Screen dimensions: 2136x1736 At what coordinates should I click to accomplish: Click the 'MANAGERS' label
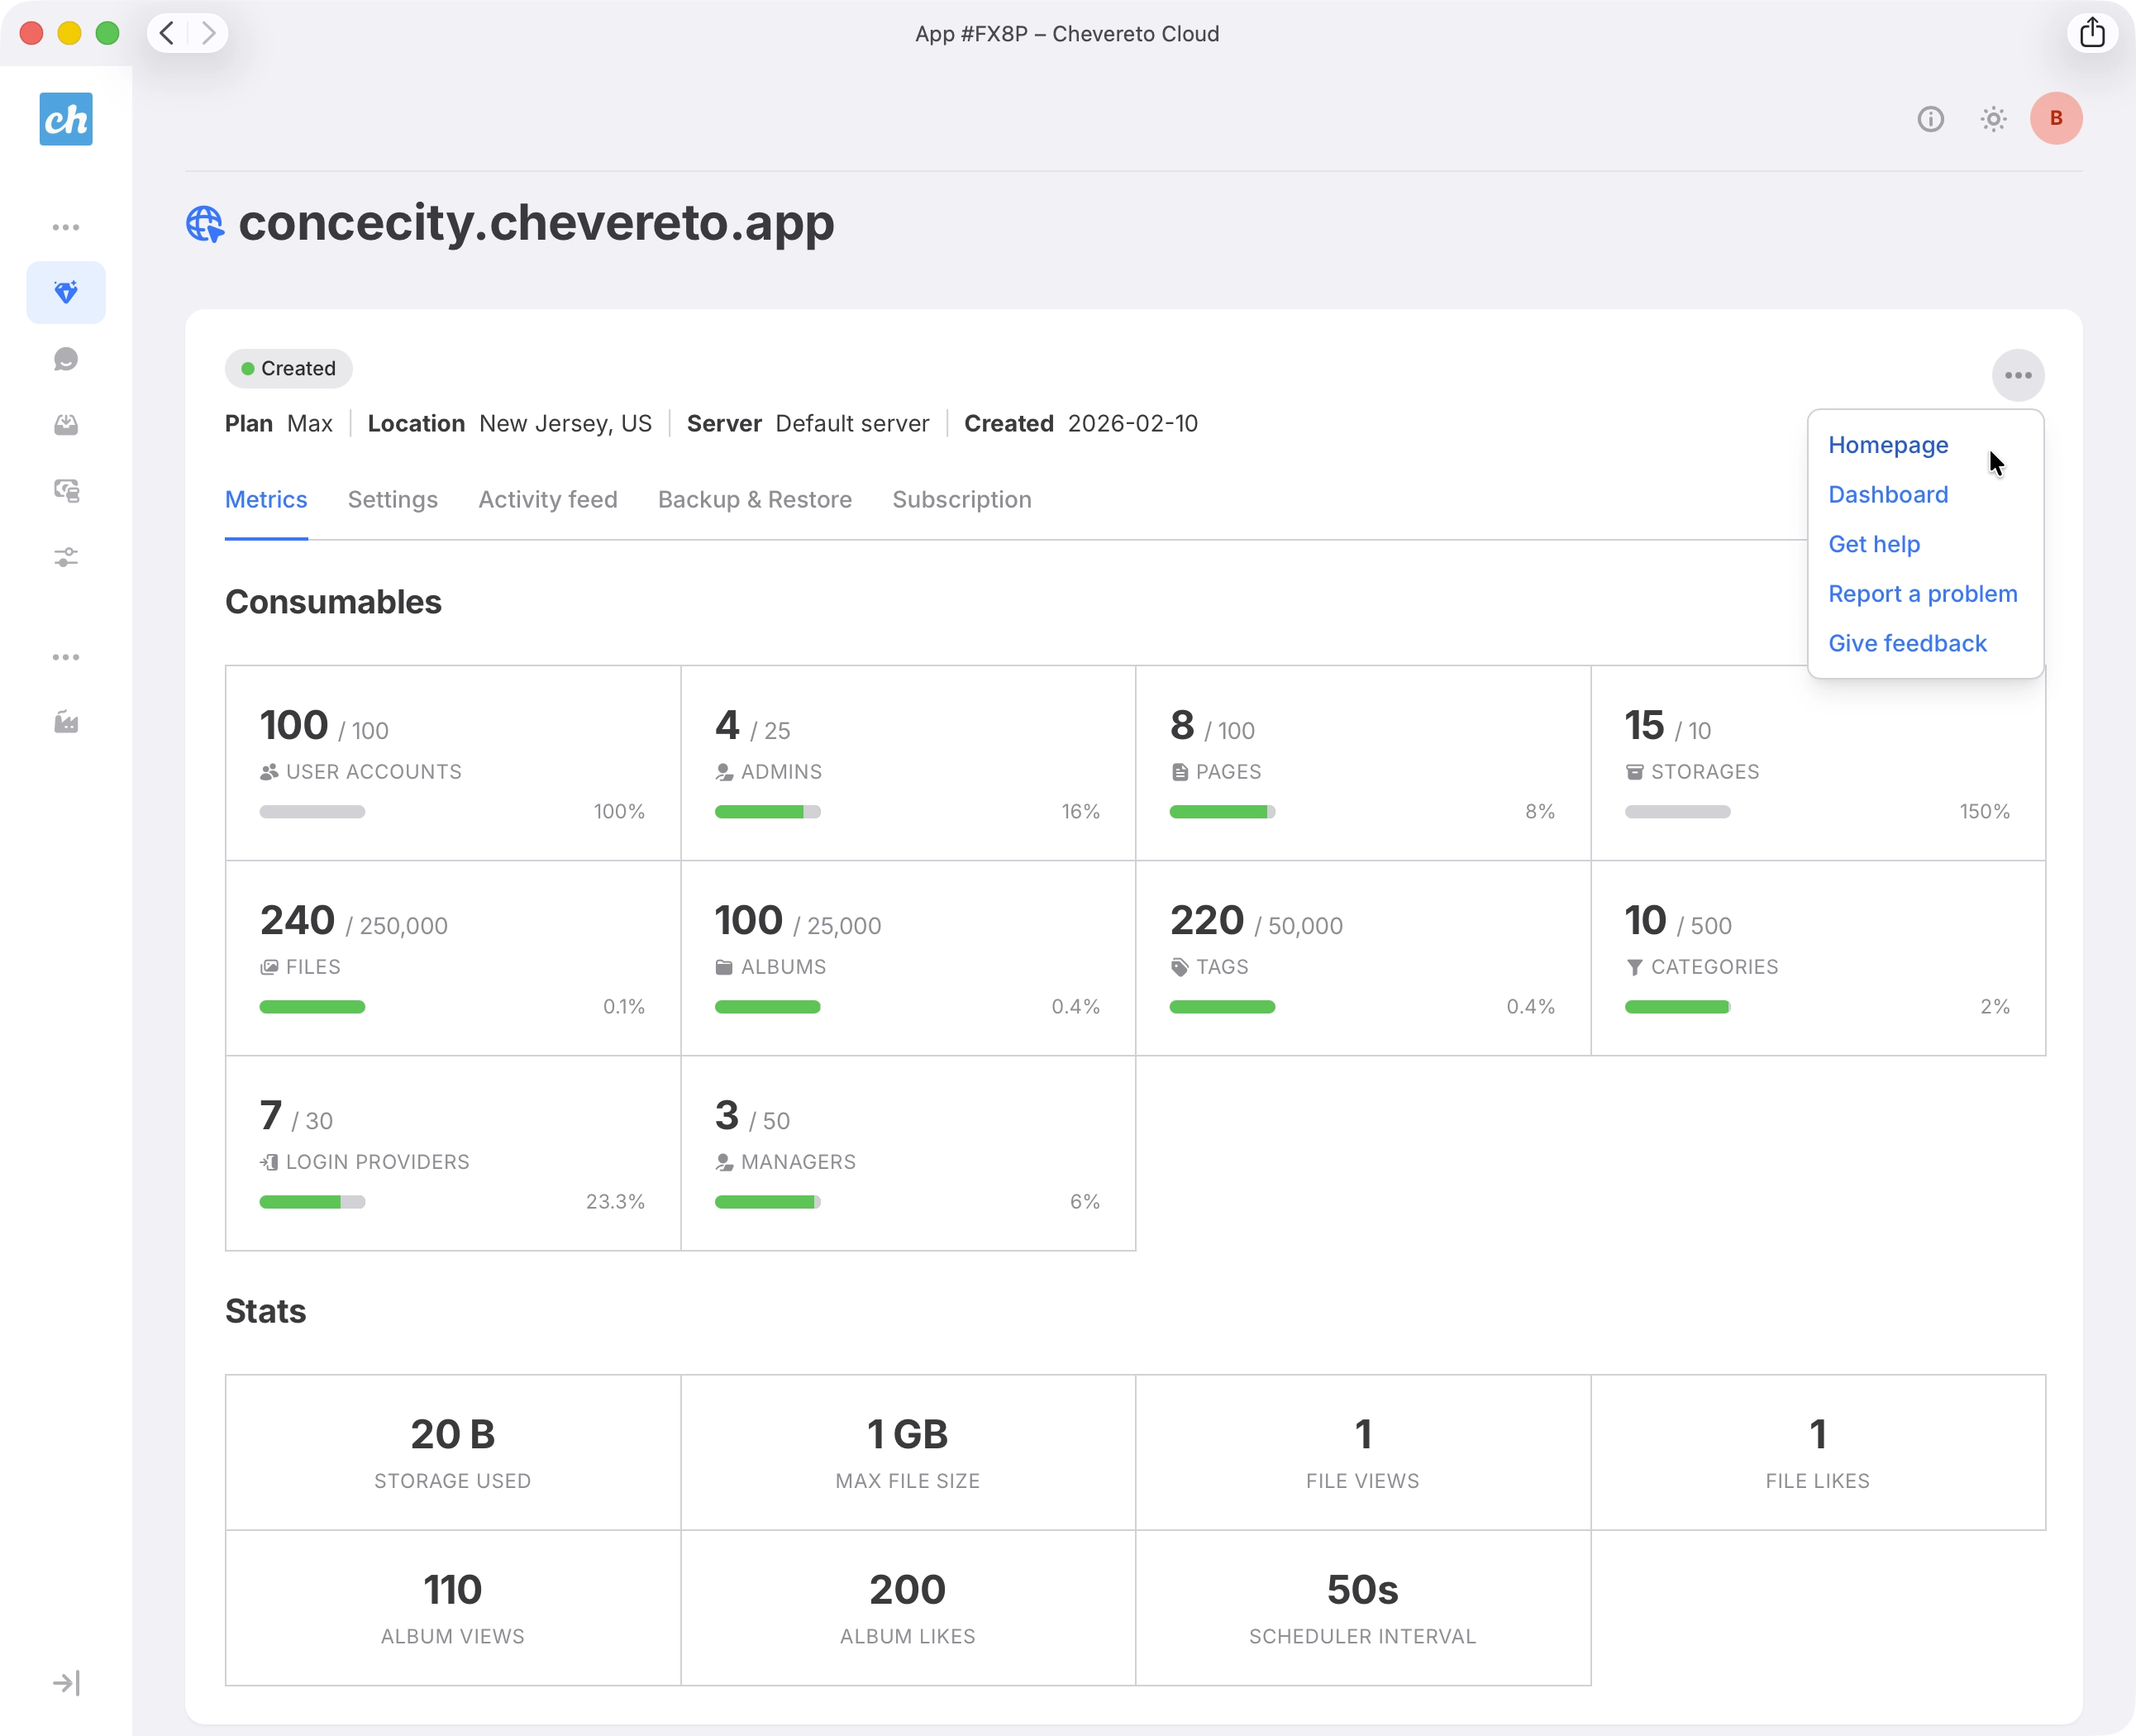pyautogui.click(x=798, y=1162)
